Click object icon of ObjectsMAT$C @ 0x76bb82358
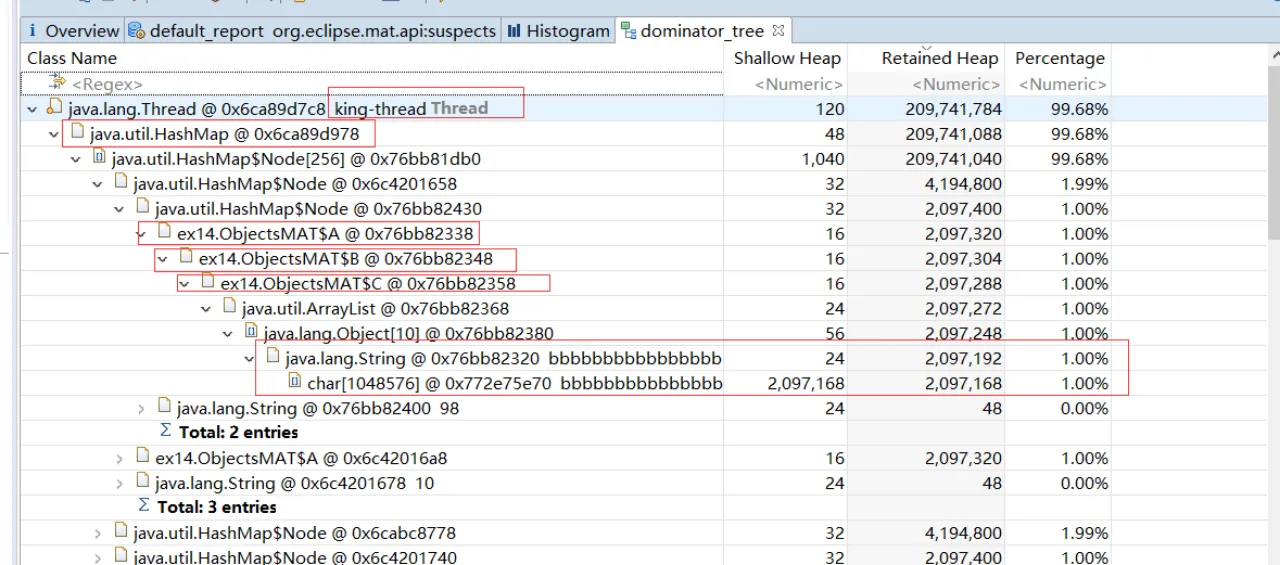 (208, 283)
